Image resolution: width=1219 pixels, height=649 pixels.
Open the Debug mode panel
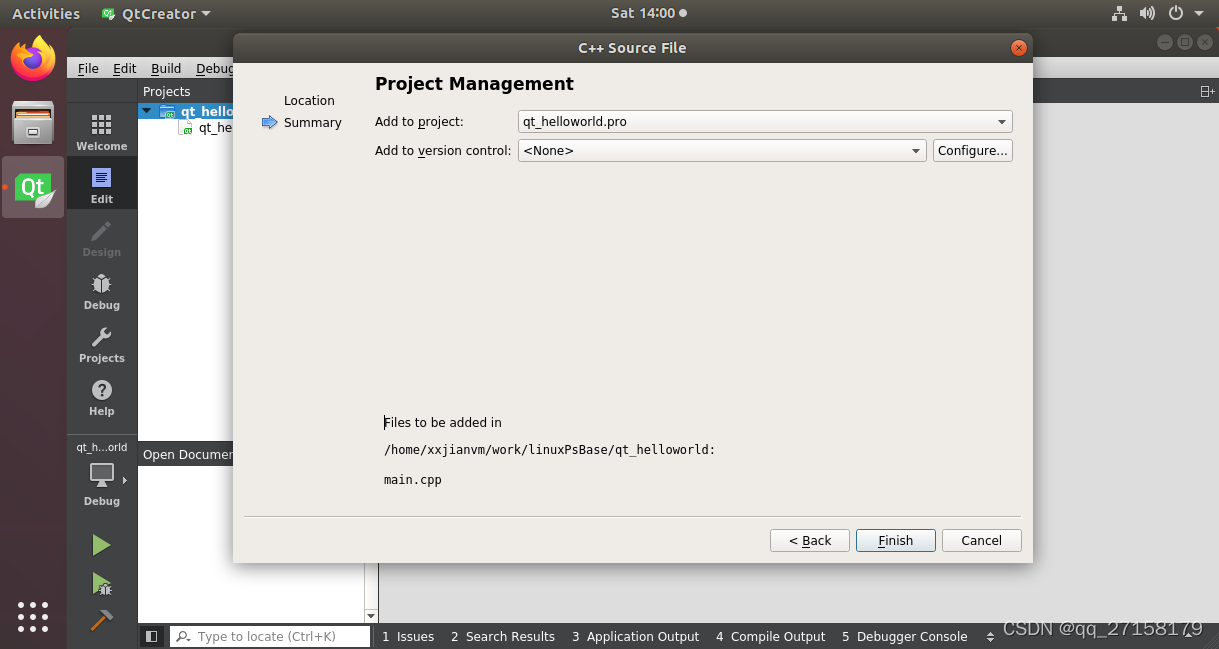[101, 290]
